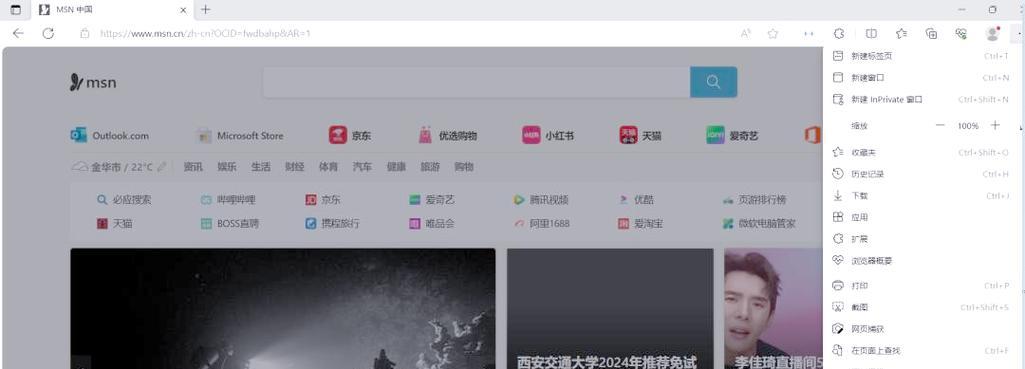Open Collections toolbar icon
This screenshot has height=369, width=1025.
pyautogui.click(x=932, y=33)
